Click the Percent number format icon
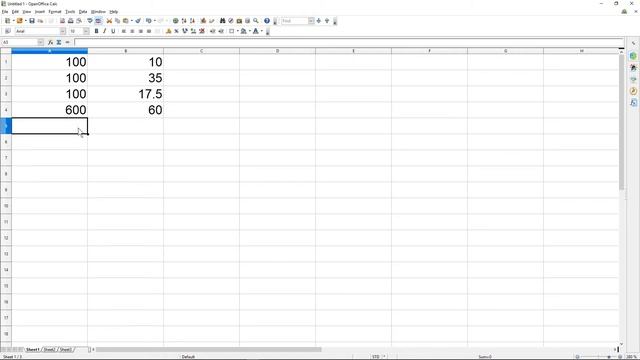 coord(176,31)
